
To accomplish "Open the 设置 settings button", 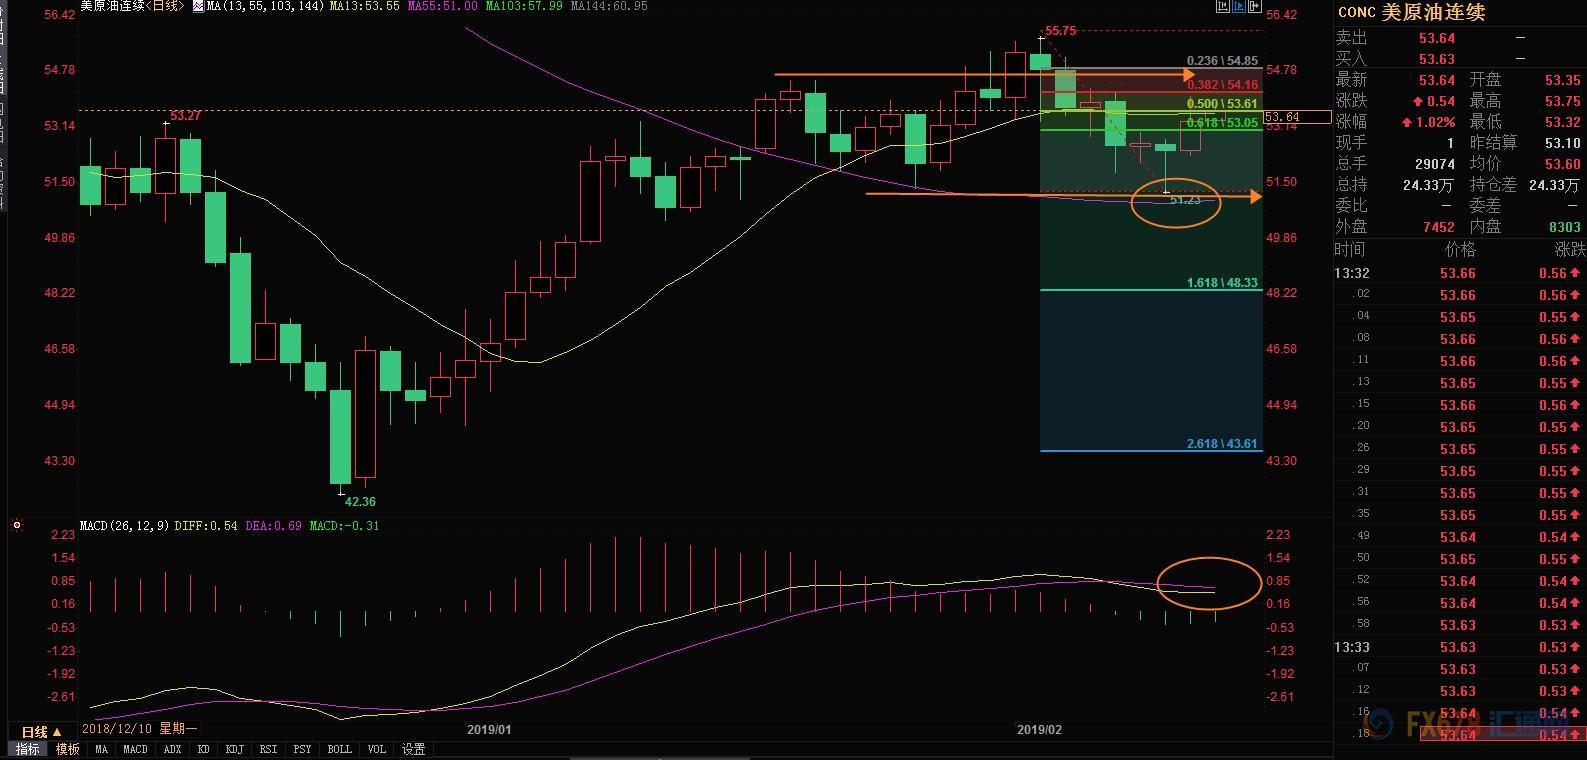I will tap(414, 749).
